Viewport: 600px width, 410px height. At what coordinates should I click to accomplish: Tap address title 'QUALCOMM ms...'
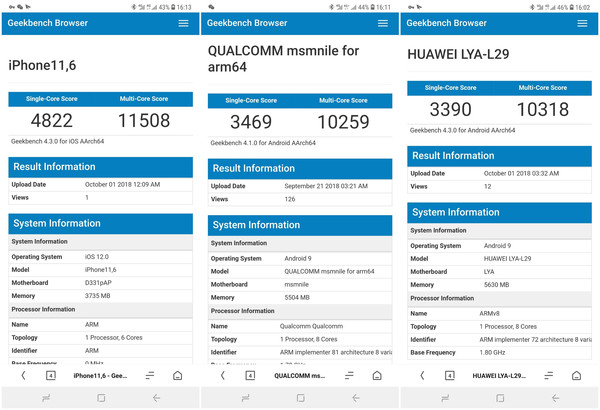point(299,376)
